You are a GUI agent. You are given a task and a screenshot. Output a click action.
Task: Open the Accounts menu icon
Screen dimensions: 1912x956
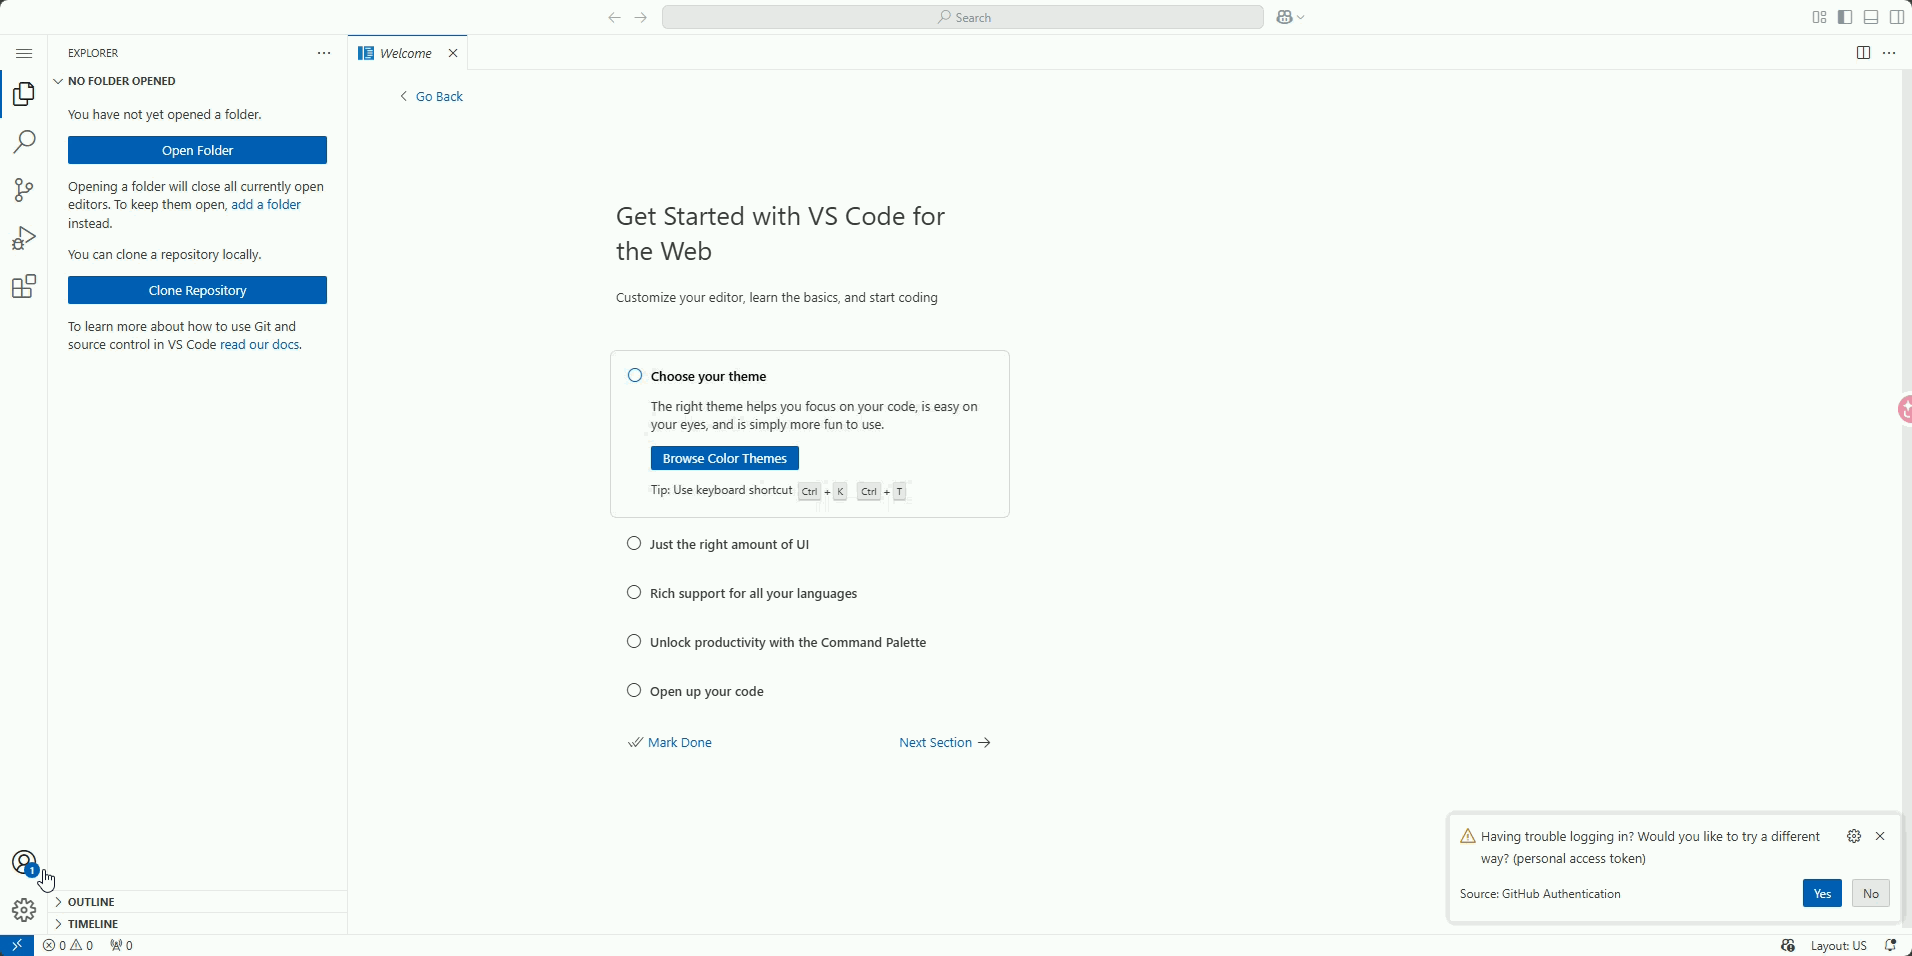pyautogui.click(x=24, y=863)
